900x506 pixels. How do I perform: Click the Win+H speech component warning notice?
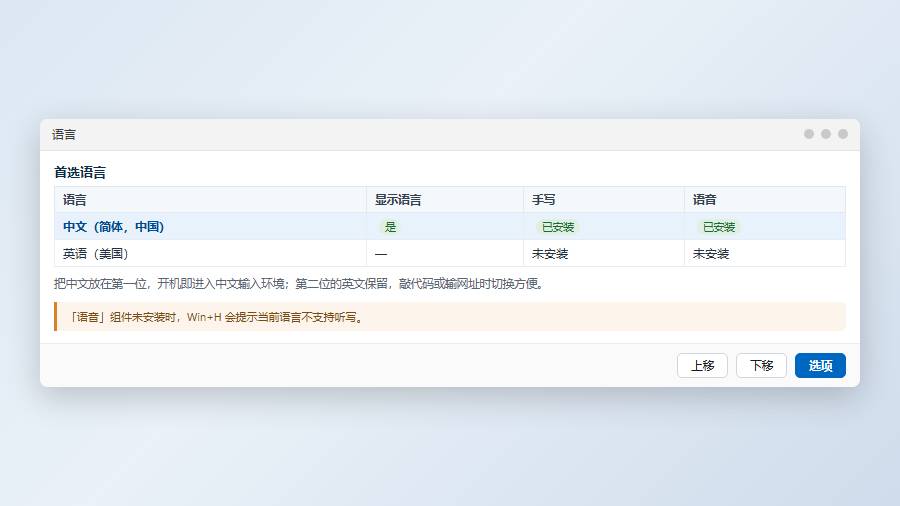coord(449,317)
